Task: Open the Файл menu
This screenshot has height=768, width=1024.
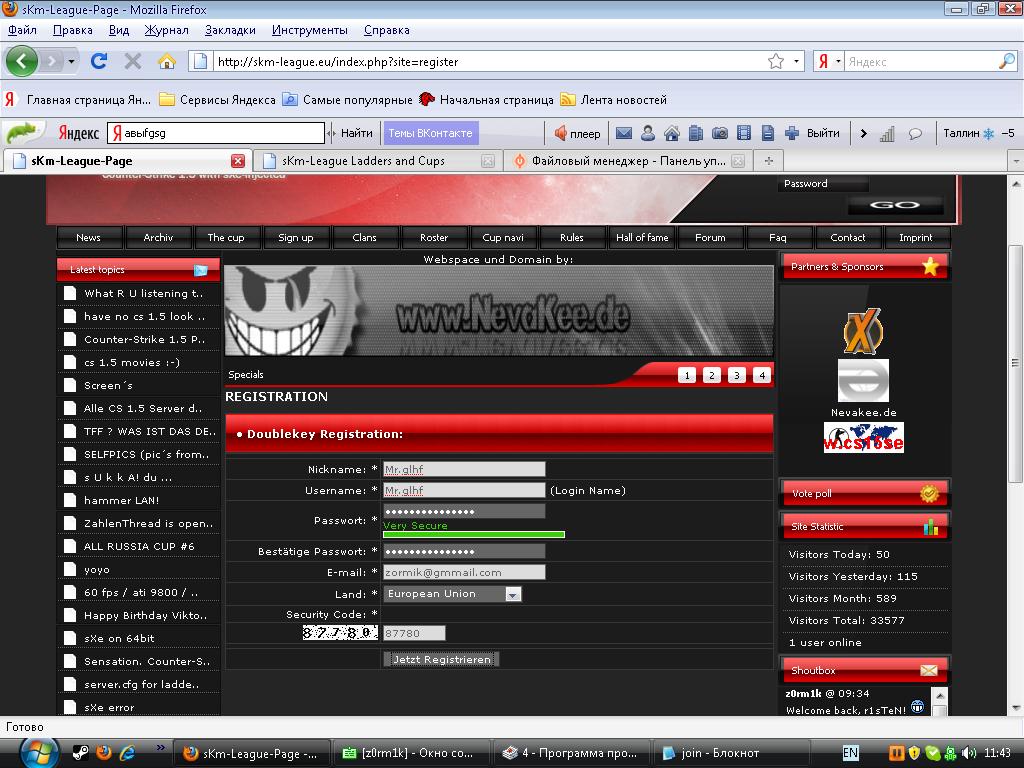Action: click(x=22, y=30)
